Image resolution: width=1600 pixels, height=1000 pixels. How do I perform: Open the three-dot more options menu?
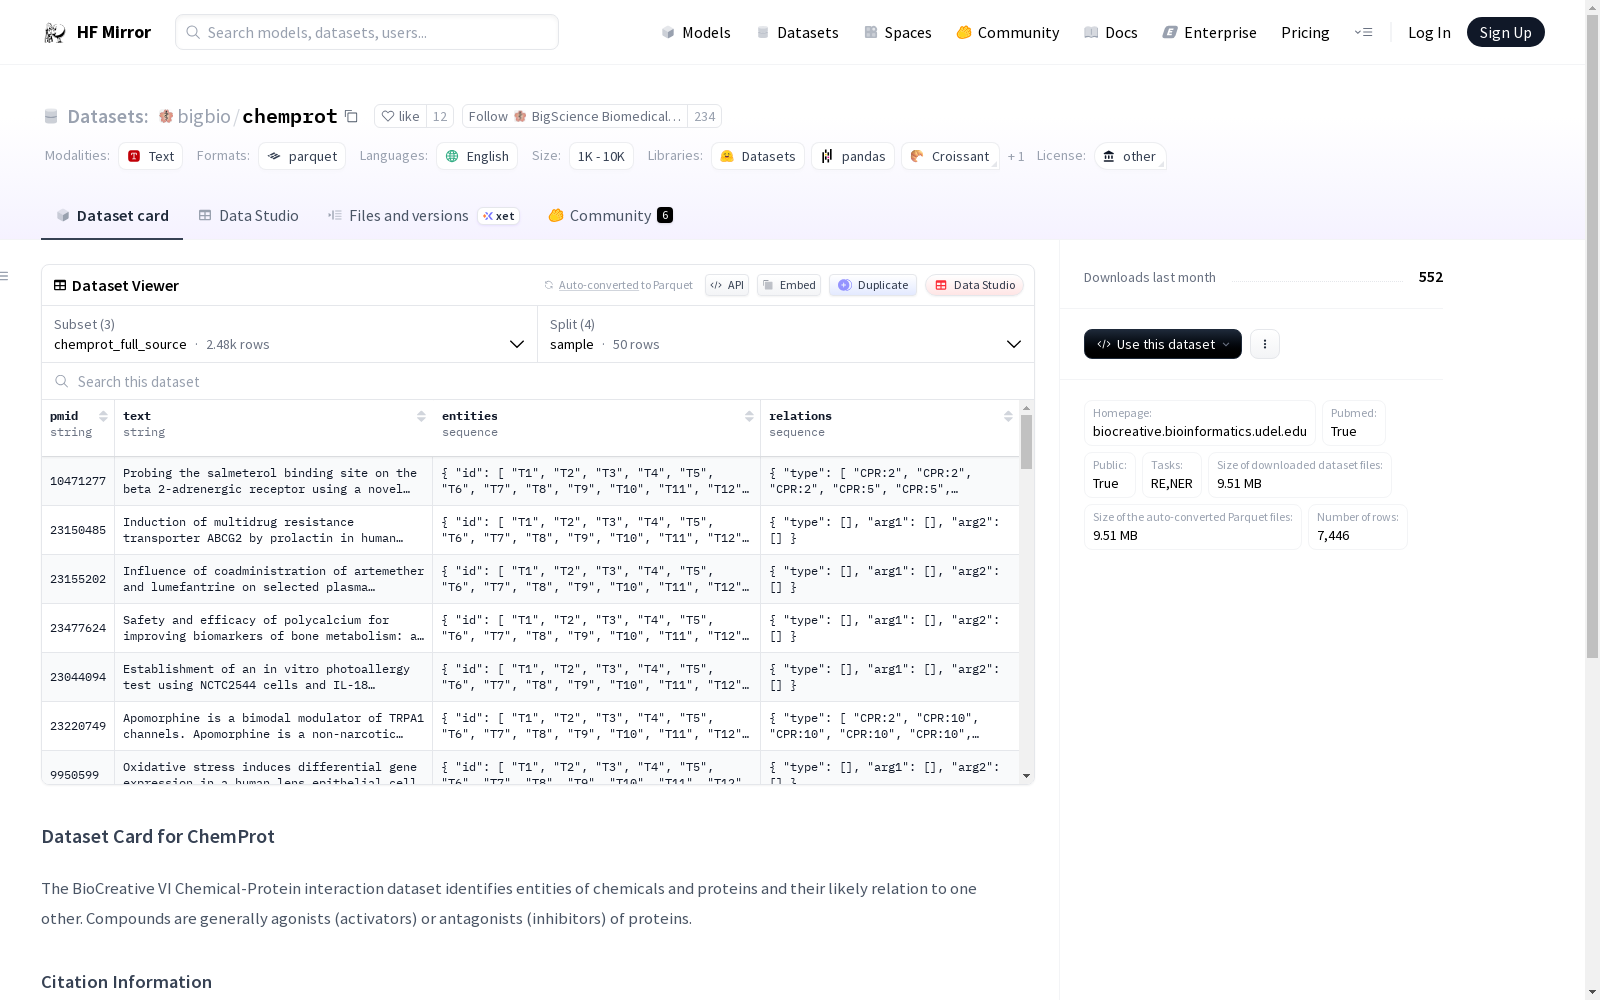[1265, 344]
